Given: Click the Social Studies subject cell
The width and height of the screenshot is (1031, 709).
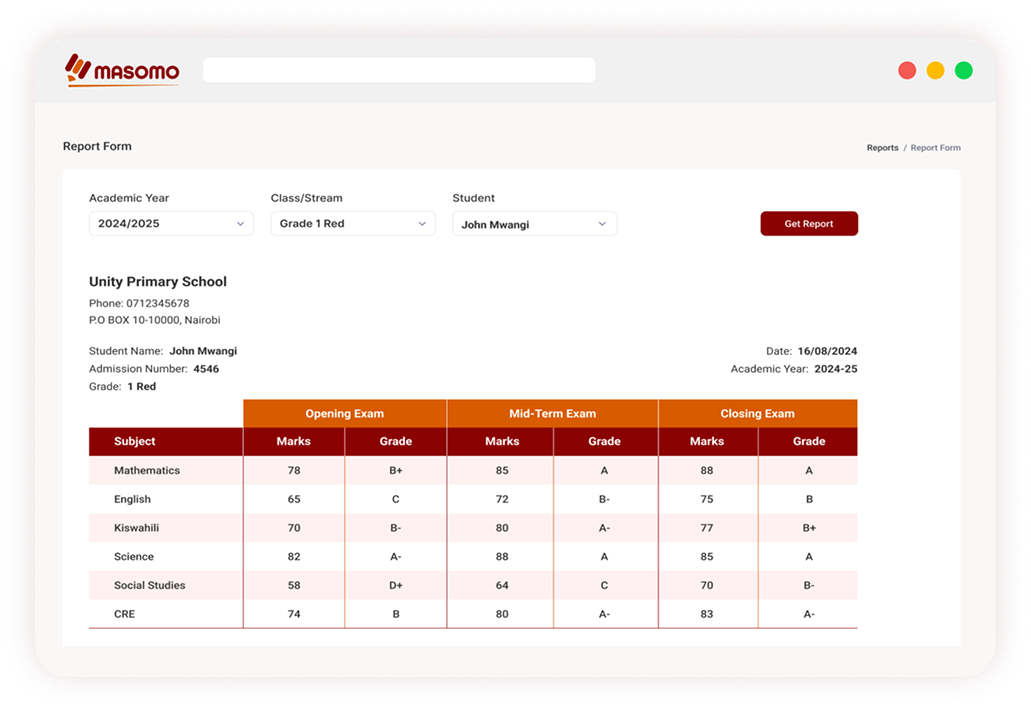Looking at the screenshot, I should click(x=150, y=585).
